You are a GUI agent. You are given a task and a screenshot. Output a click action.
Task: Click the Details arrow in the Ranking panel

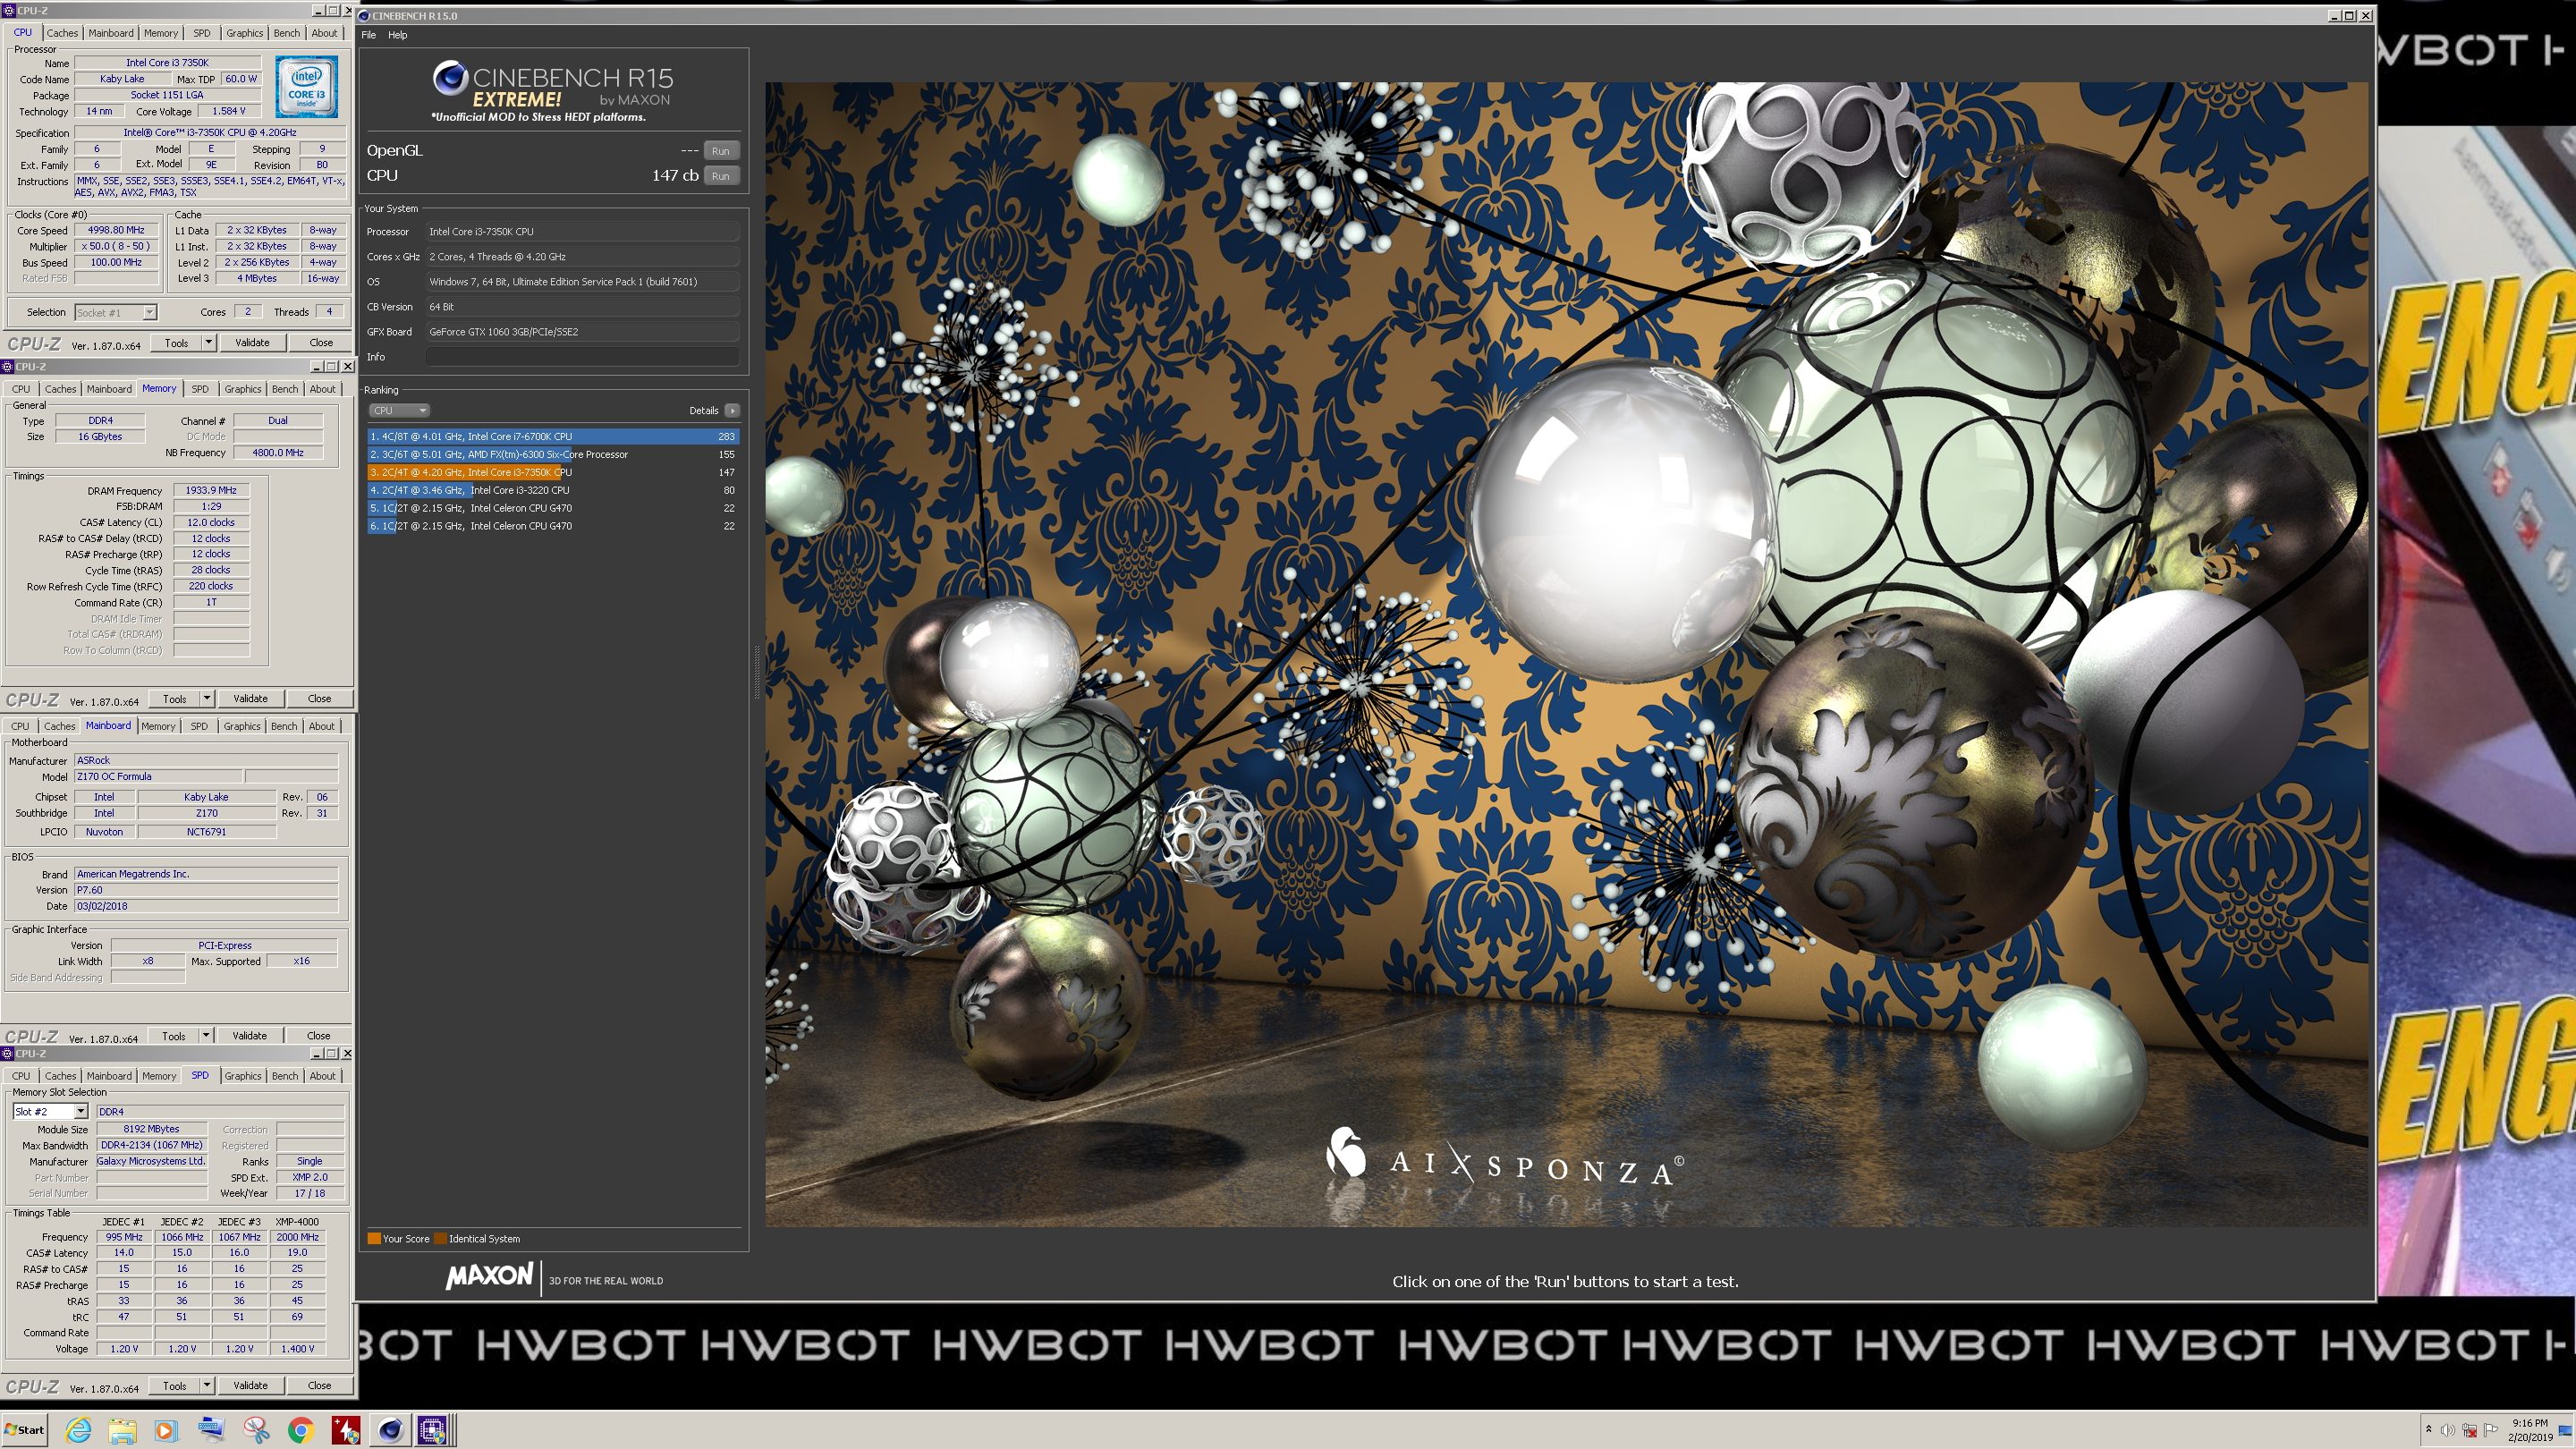coord(732,410)
